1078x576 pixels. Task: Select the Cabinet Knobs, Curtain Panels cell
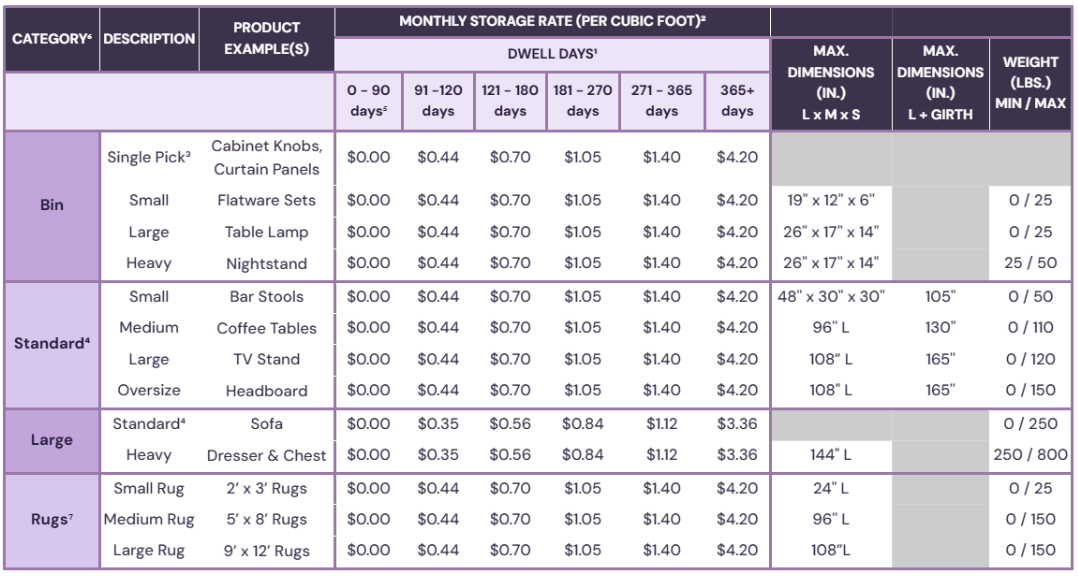(266, 158)
